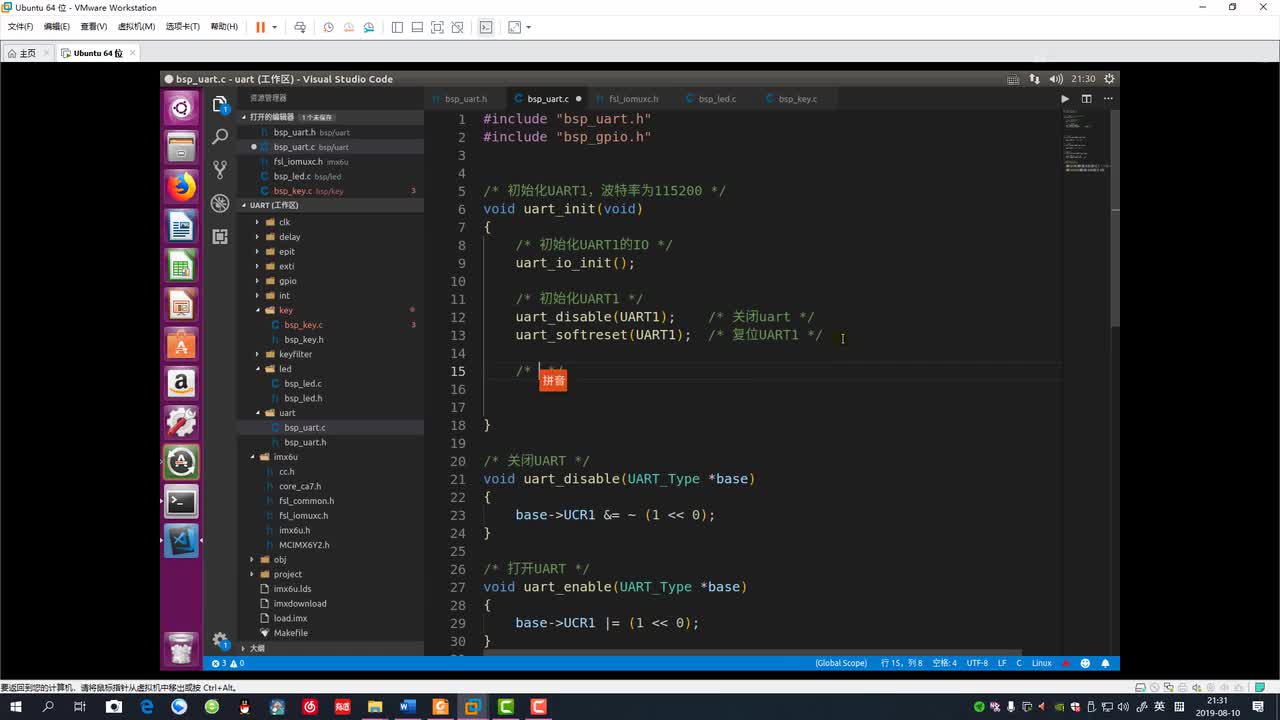
Task: Switch to bsp_uart.h editor tab
Action: pyautogui.click(x=465, y=99)
